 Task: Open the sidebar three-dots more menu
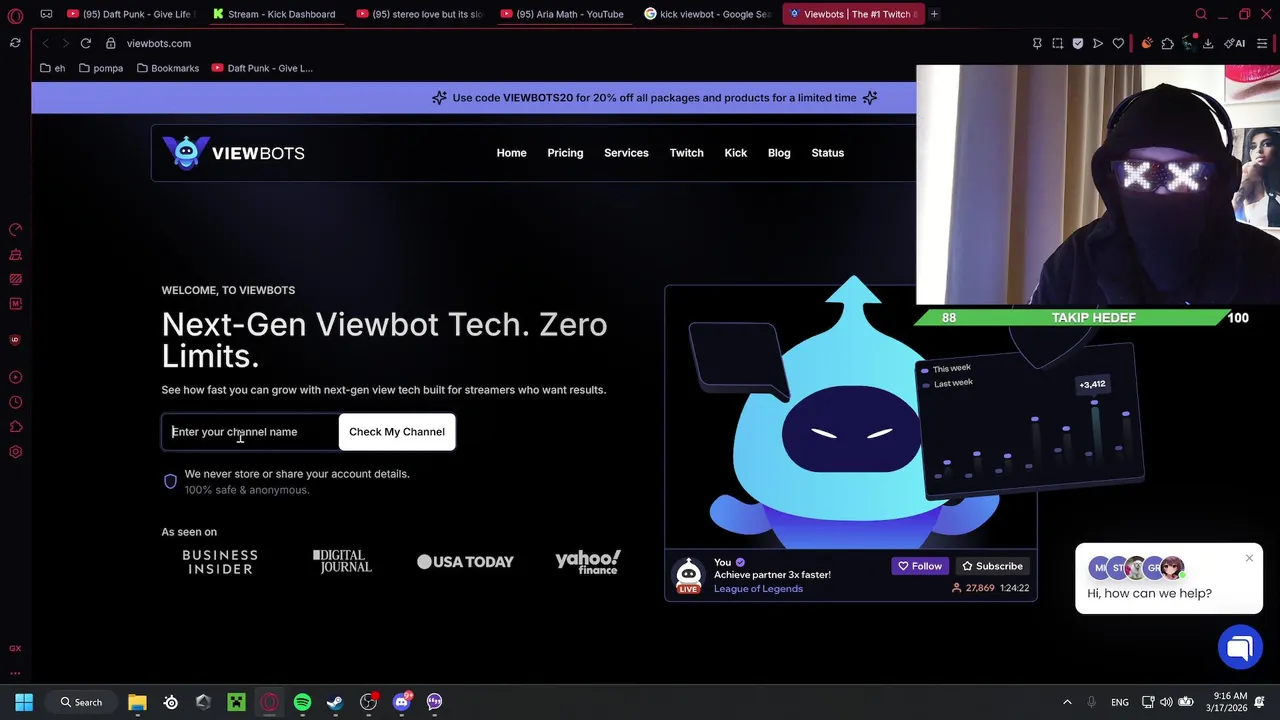[x=15, y=672]
